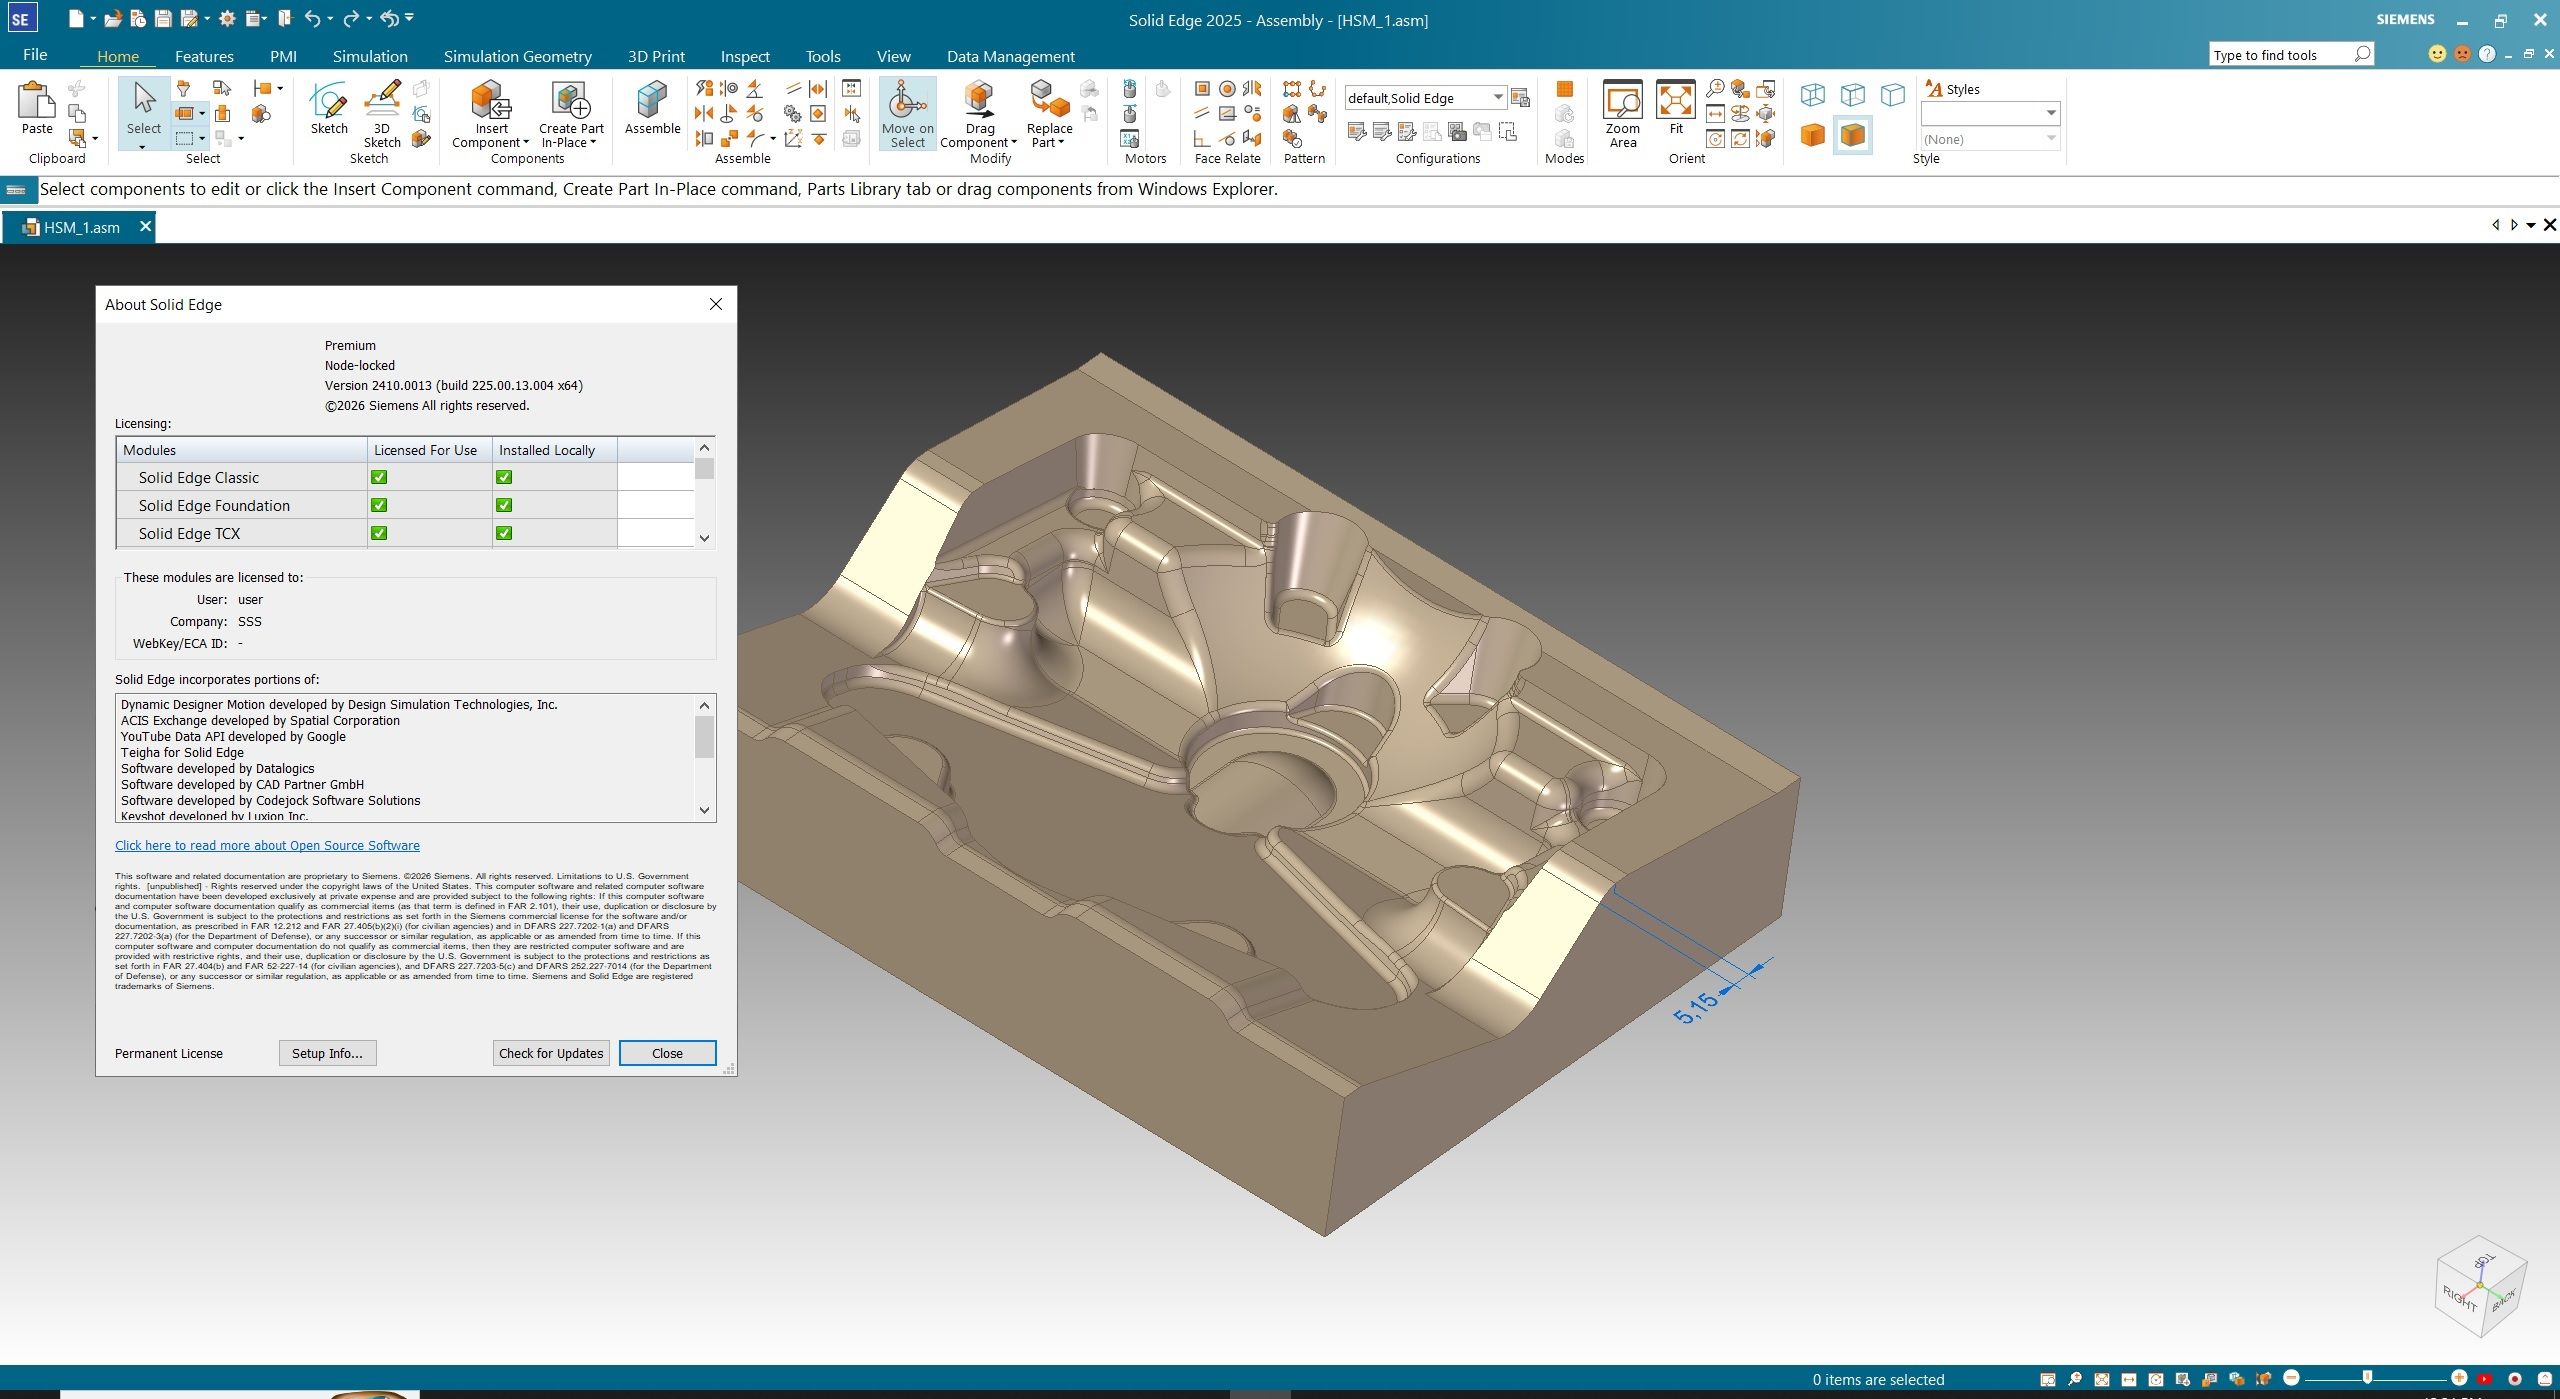Toggle Installed Locally checkbox for Solid Edge Foundation
The height and width of the screenshot is (1399, 2560).
tap(504, 505)
